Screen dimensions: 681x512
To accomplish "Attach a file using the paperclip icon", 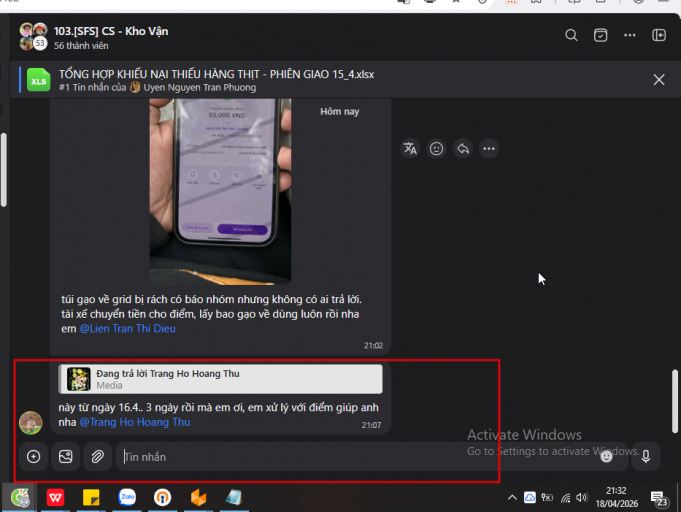I will pos(97,456).
